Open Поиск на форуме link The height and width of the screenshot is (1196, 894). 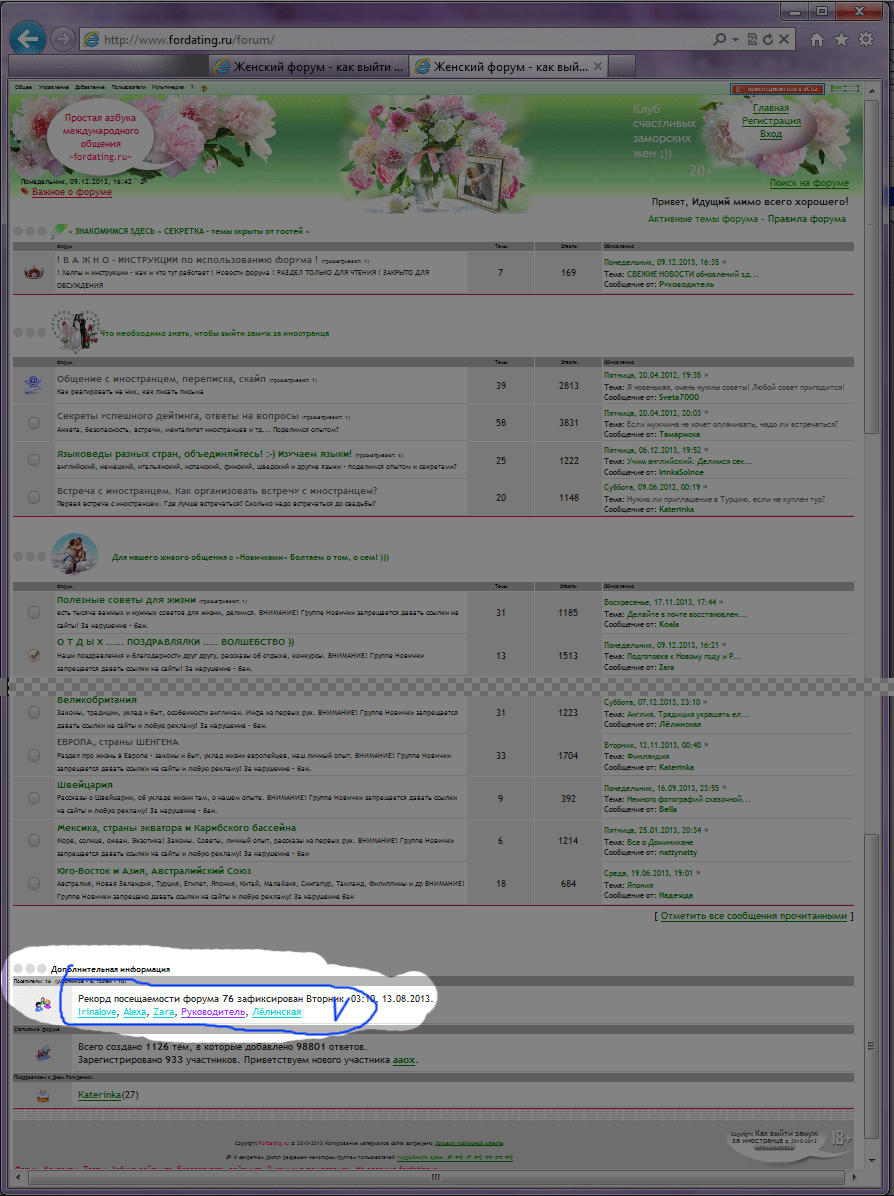tap(809, 183)
